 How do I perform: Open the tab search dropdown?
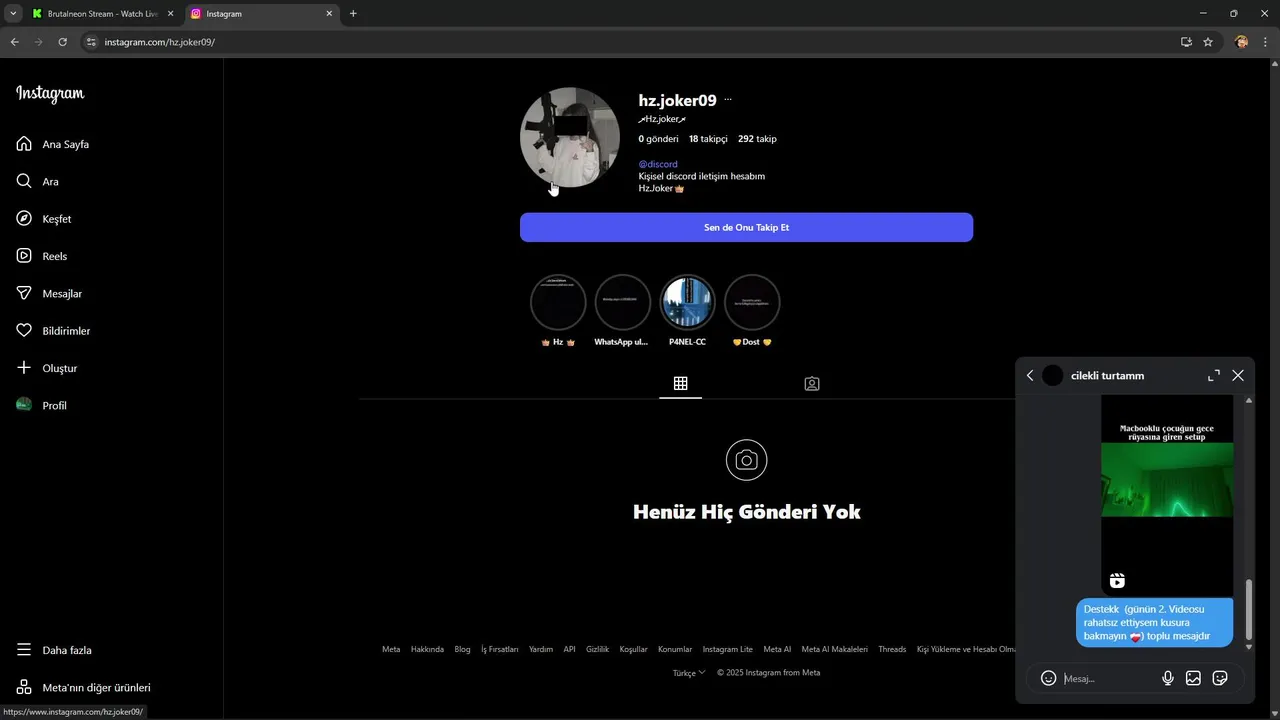(13, 14)
